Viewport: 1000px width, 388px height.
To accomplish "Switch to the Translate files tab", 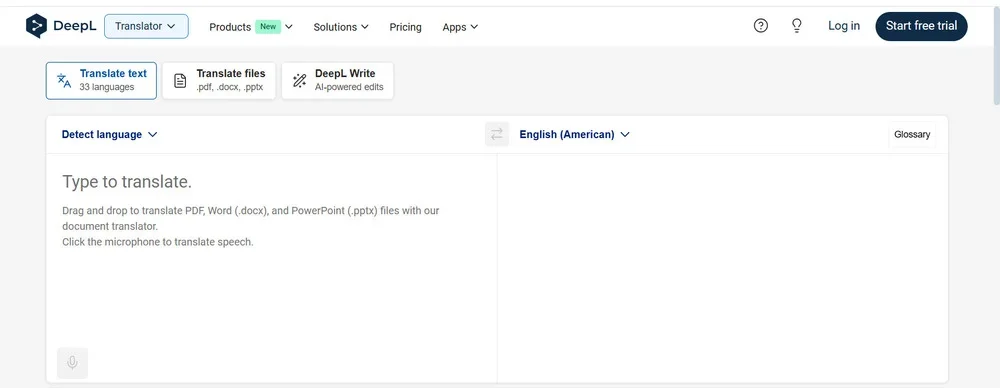I will [x=219, y=80].
